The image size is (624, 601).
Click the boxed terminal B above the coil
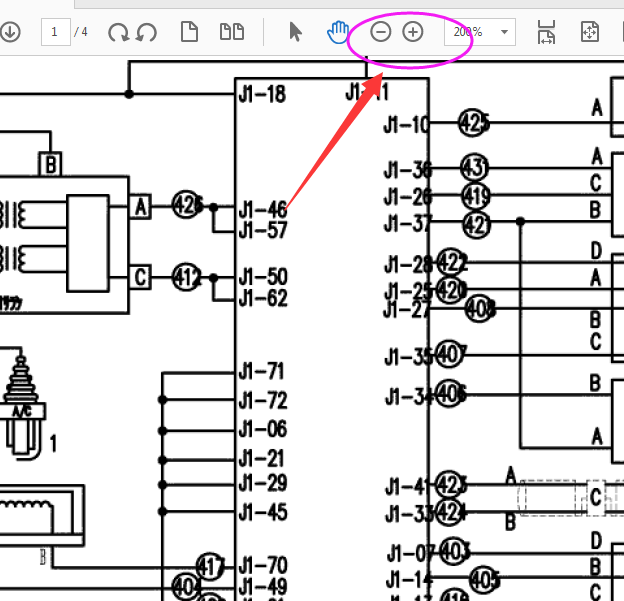point(50,164)
